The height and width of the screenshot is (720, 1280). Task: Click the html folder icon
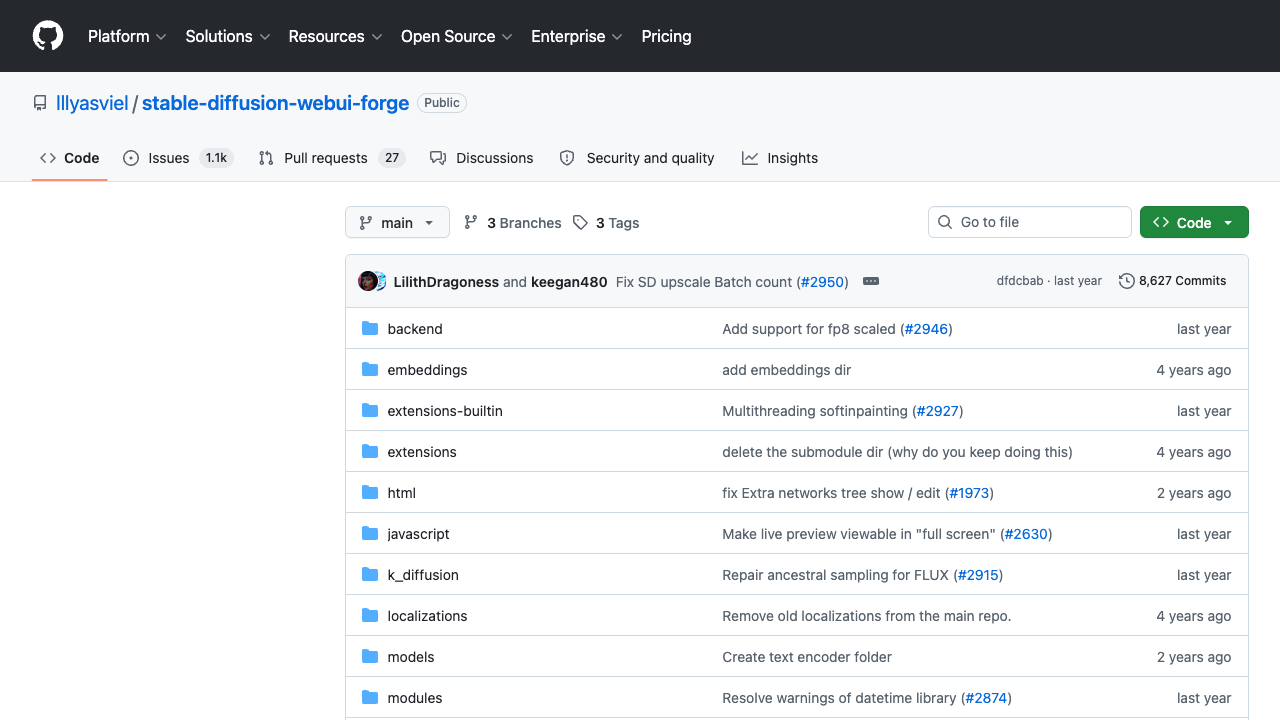(370, 492)
